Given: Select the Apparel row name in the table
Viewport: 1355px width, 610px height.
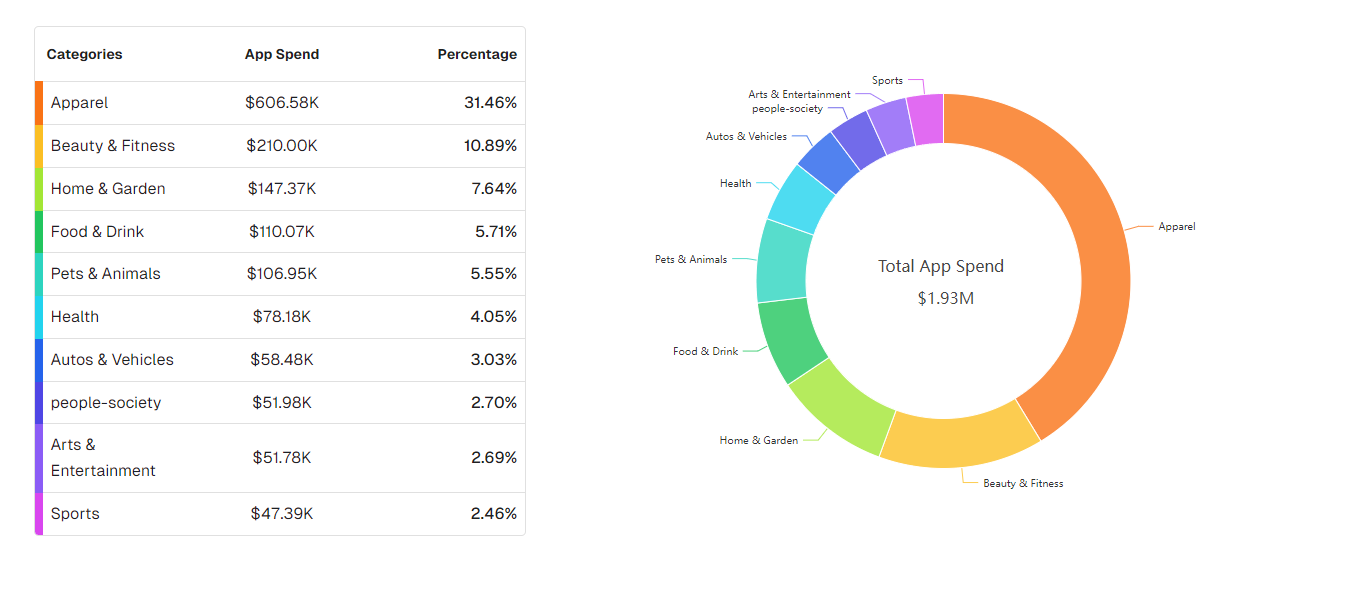Looking at the screenshot, I should (x=80, y=103).
